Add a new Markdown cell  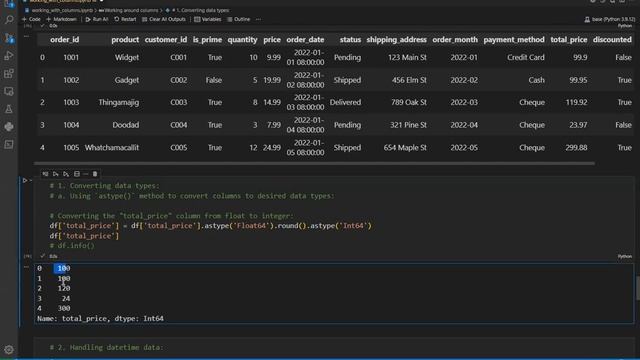click(x=61, y=19)
